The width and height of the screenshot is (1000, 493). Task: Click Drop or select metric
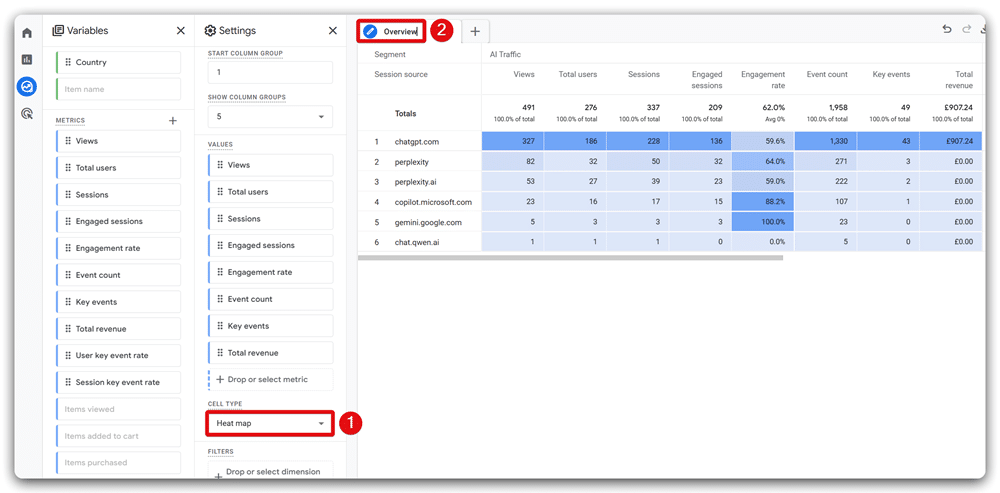(270, 379)
